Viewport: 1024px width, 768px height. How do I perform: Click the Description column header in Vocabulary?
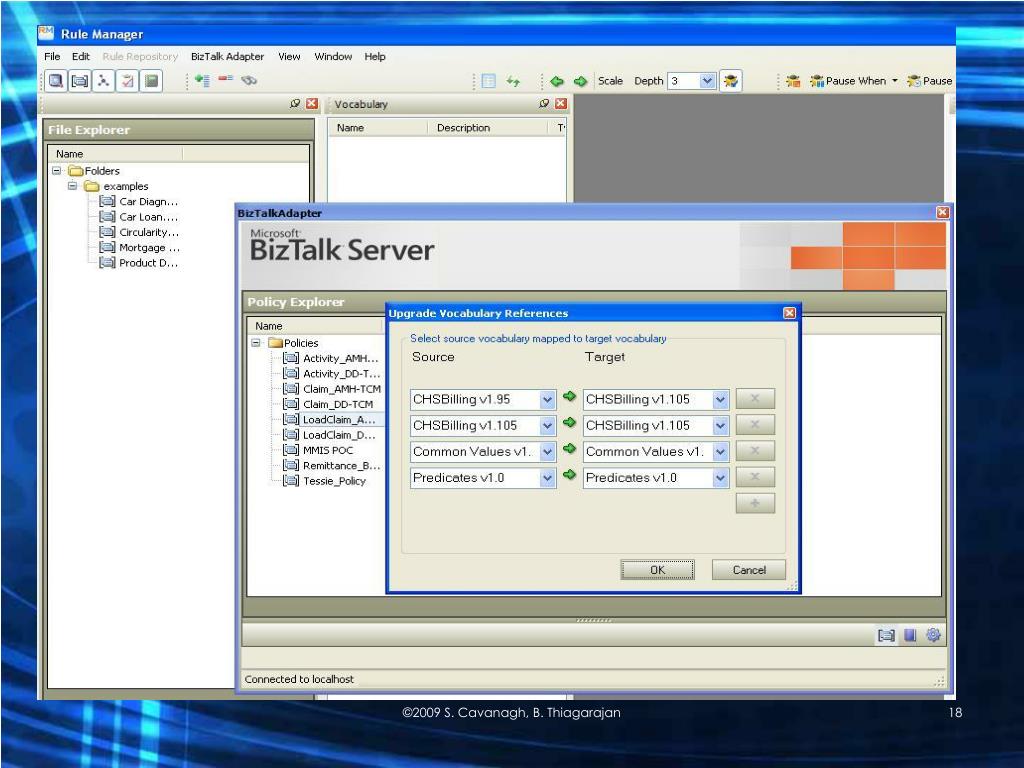pos(487,128)
